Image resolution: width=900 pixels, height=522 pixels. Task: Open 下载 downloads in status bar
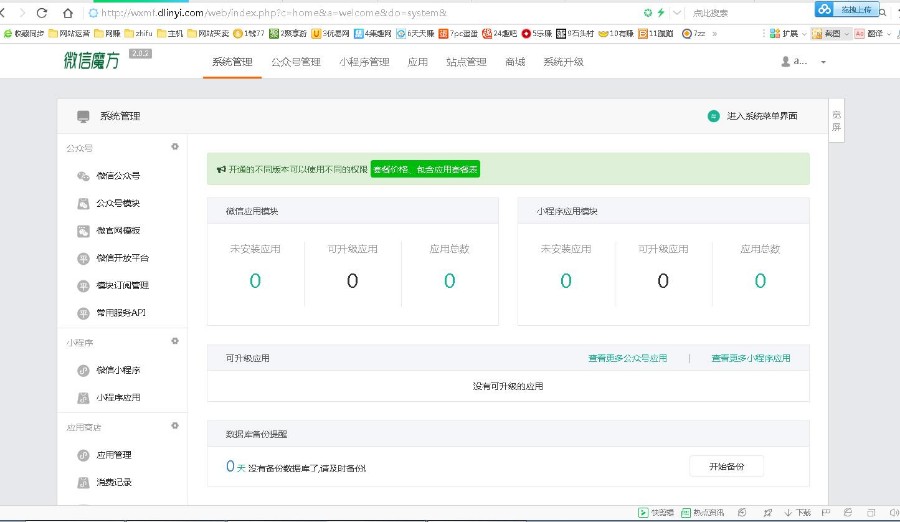(798, 513)
